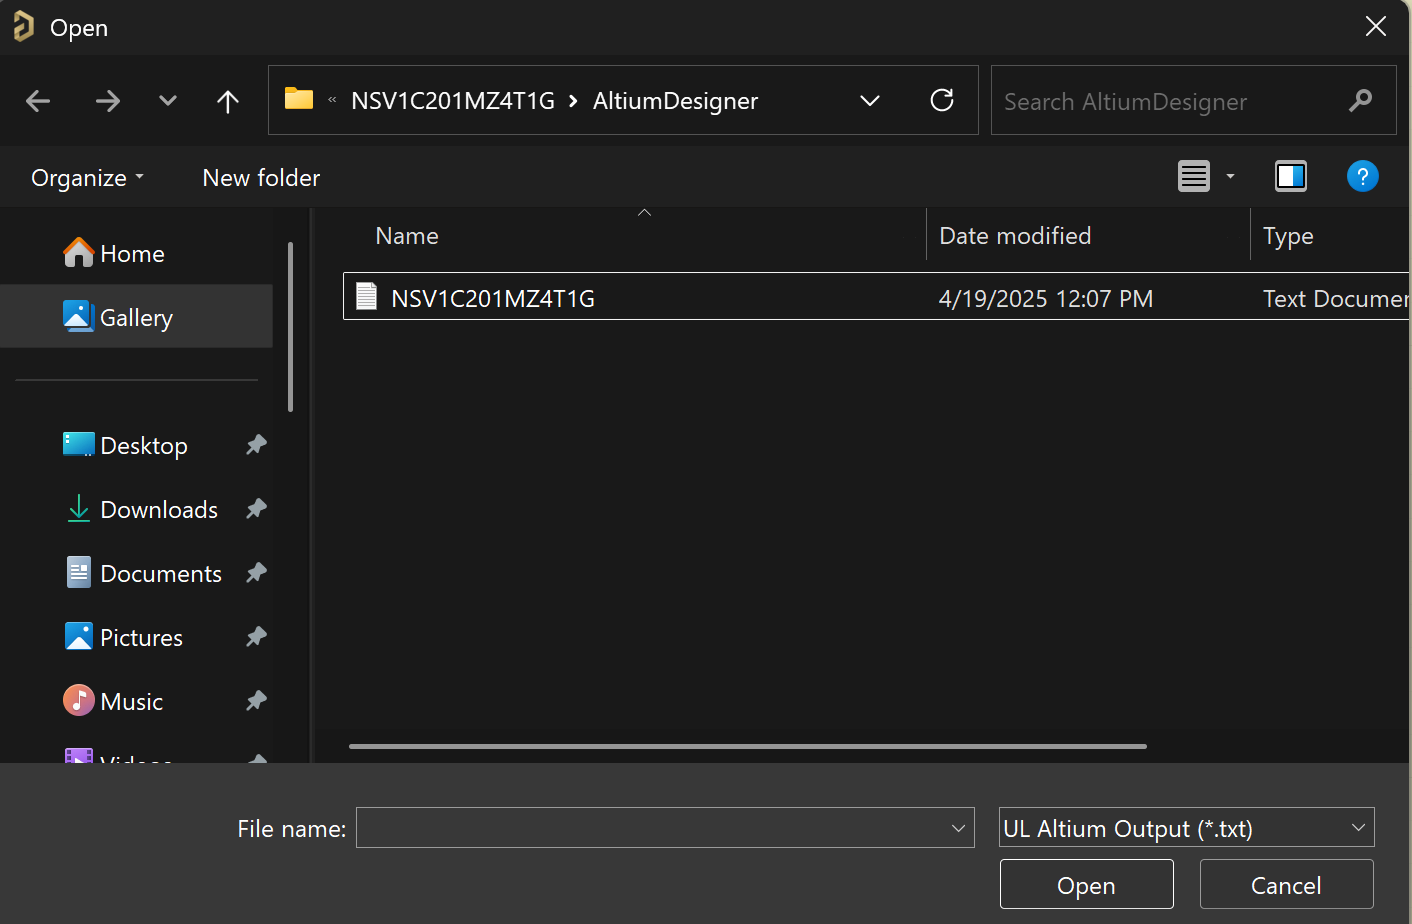Viewport: 1412px width, 924px height.
Task: Expand the address bar history dropdown
Action: pyautogui.click(x=870, y=101)
